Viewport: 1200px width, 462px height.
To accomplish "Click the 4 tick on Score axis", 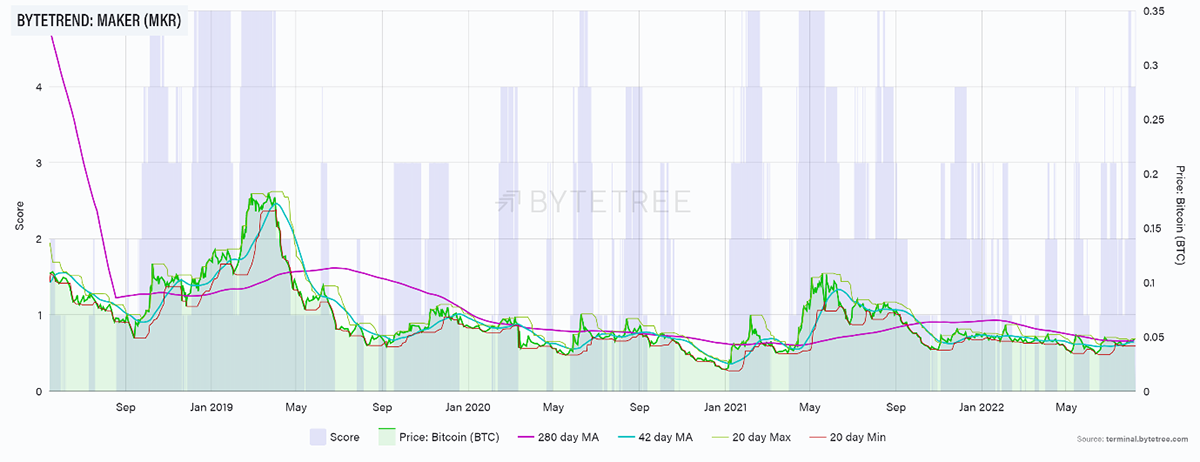I will tap(38, 87).
